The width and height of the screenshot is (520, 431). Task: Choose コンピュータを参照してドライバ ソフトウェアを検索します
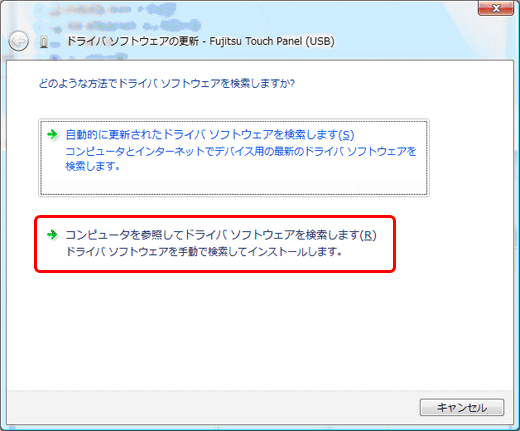(x=221, y=235)
